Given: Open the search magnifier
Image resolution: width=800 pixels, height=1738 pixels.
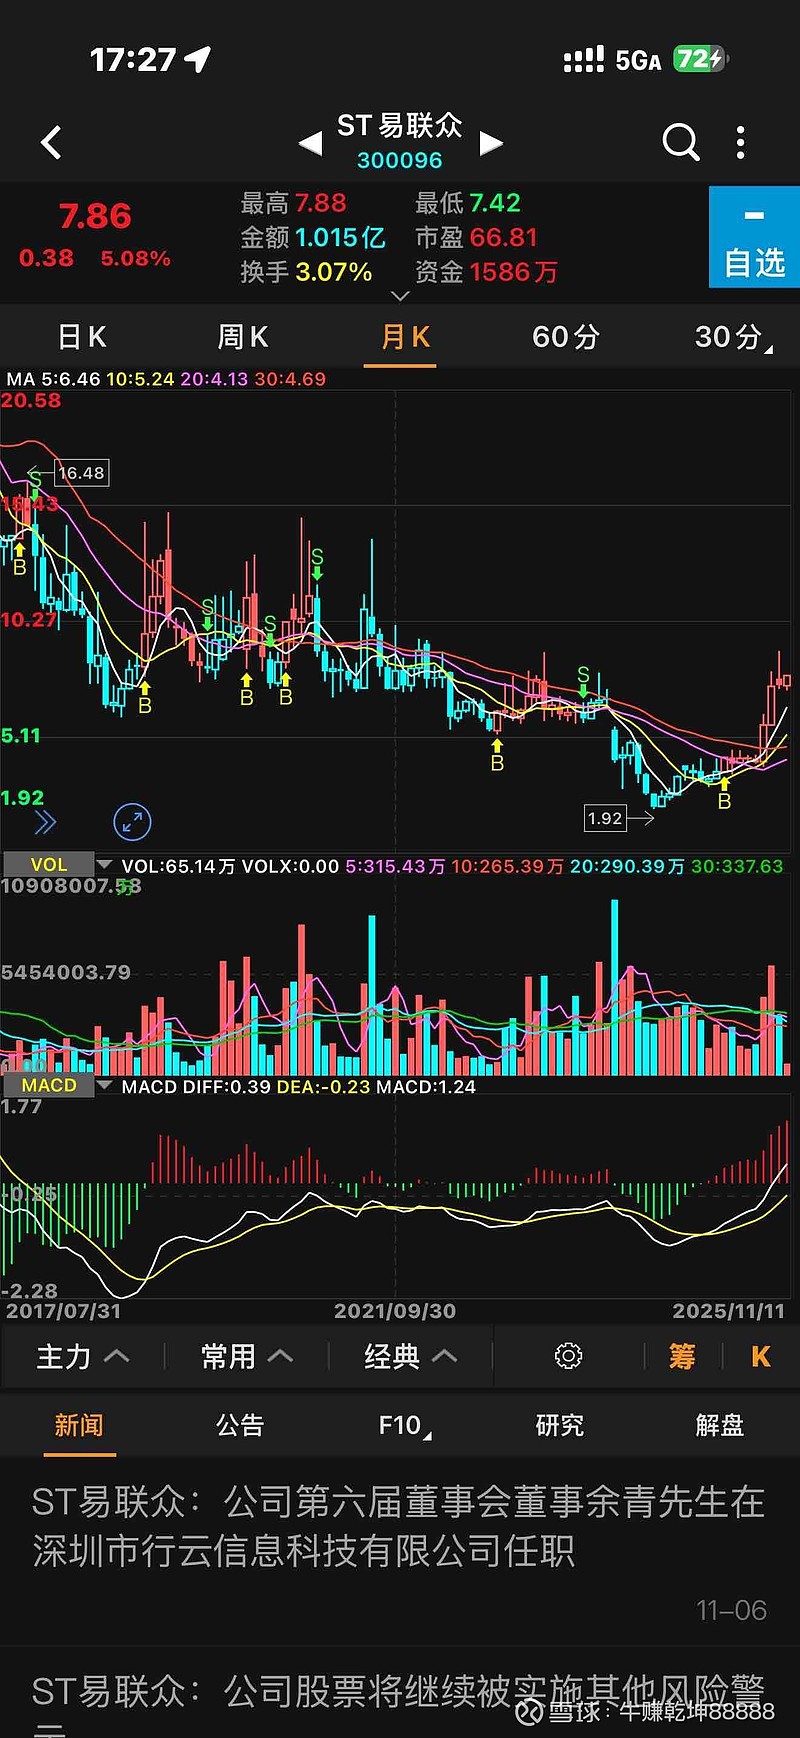Looking at the screenshot, I should pyautogui.click(x=680, y=143).
